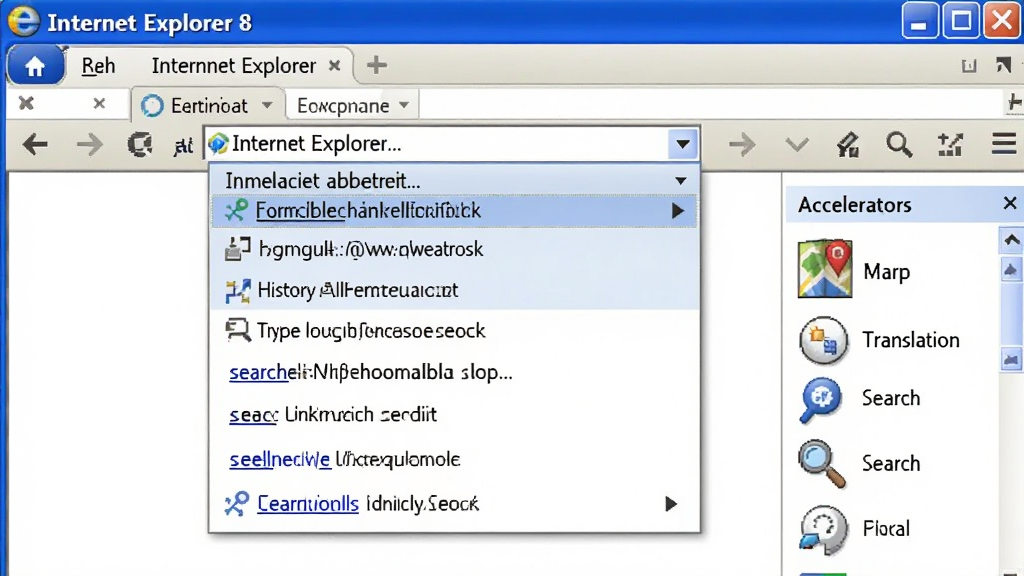Image resolution: width=1024 pixels, height=576 pixels.
Task: Select the hgmgult @ww.qweatrosk entry
Action: point(455,249)
